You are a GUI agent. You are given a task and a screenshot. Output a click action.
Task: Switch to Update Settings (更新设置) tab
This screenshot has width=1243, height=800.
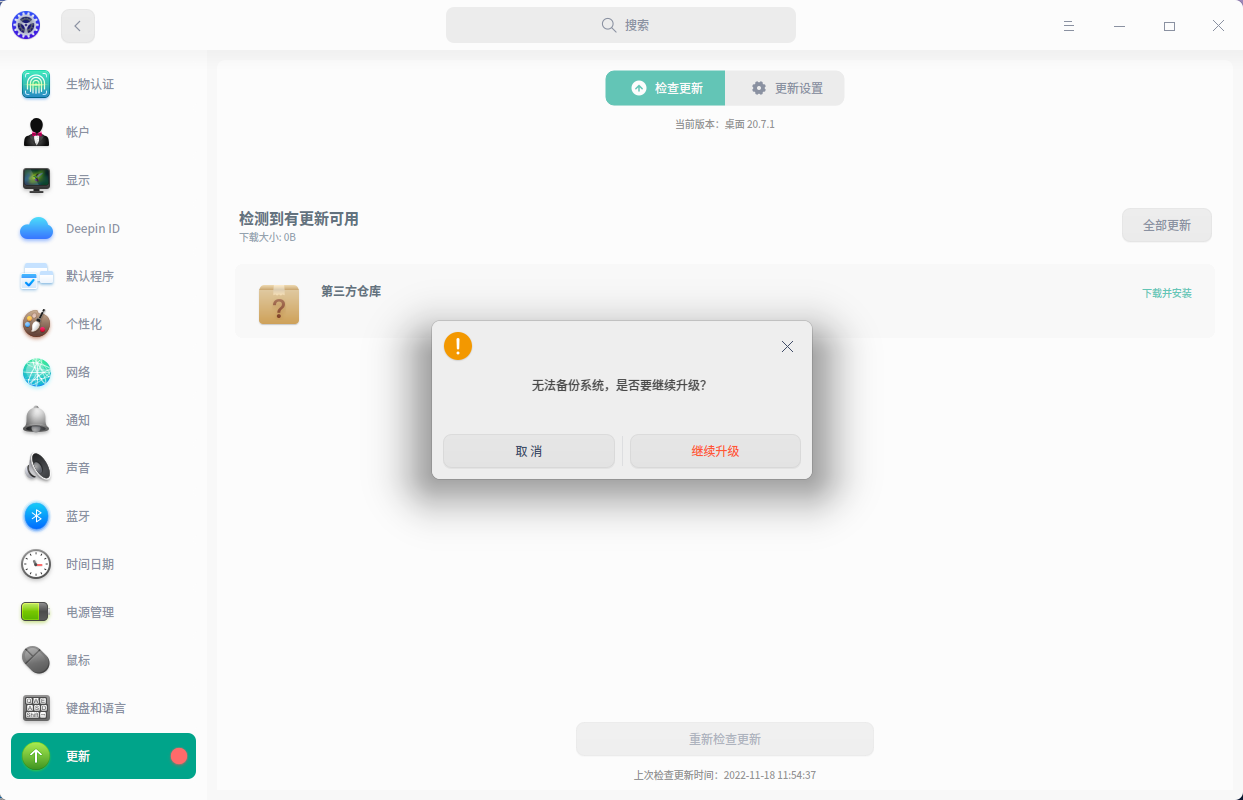785,88
